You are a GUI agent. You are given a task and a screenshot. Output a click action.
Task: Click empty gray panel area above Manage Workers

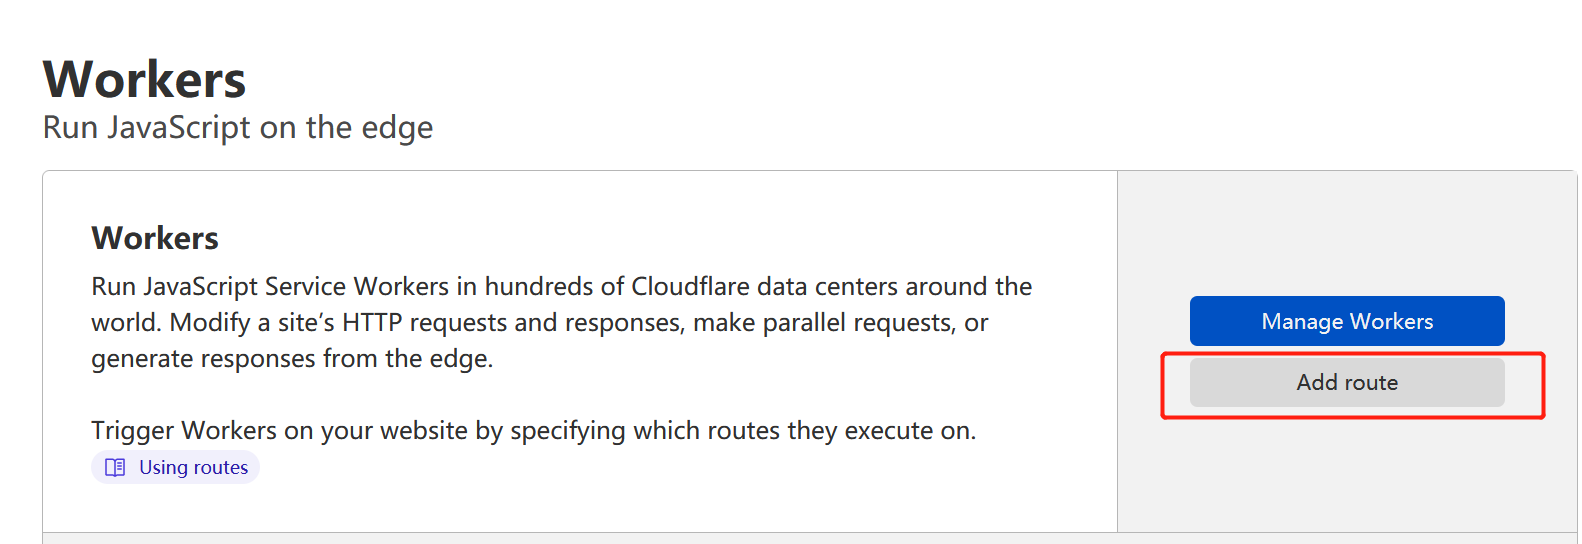pyautogui.click(x=1347, y=233)
